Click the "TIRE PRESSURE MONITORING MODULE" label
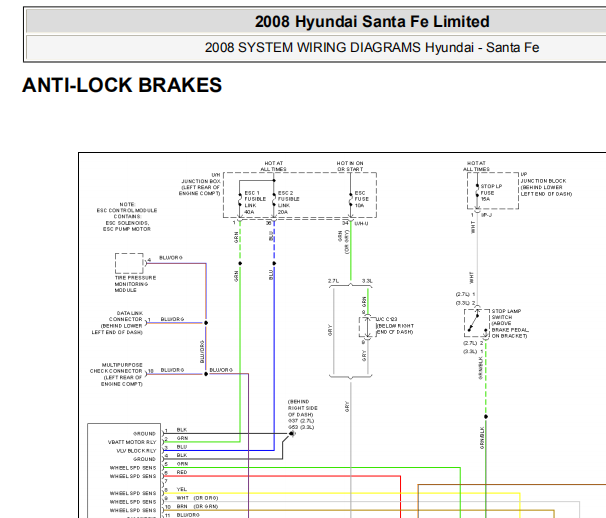 135,284
